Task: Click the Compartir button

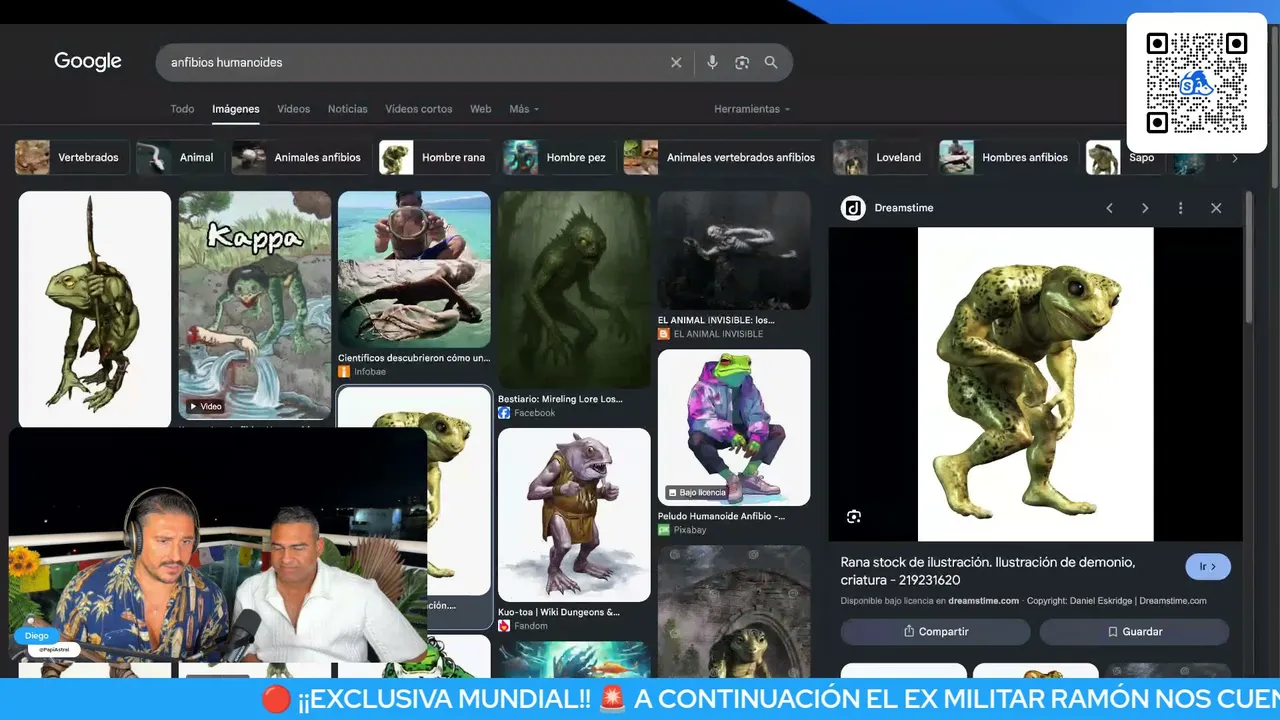Action: pos(935,632)
